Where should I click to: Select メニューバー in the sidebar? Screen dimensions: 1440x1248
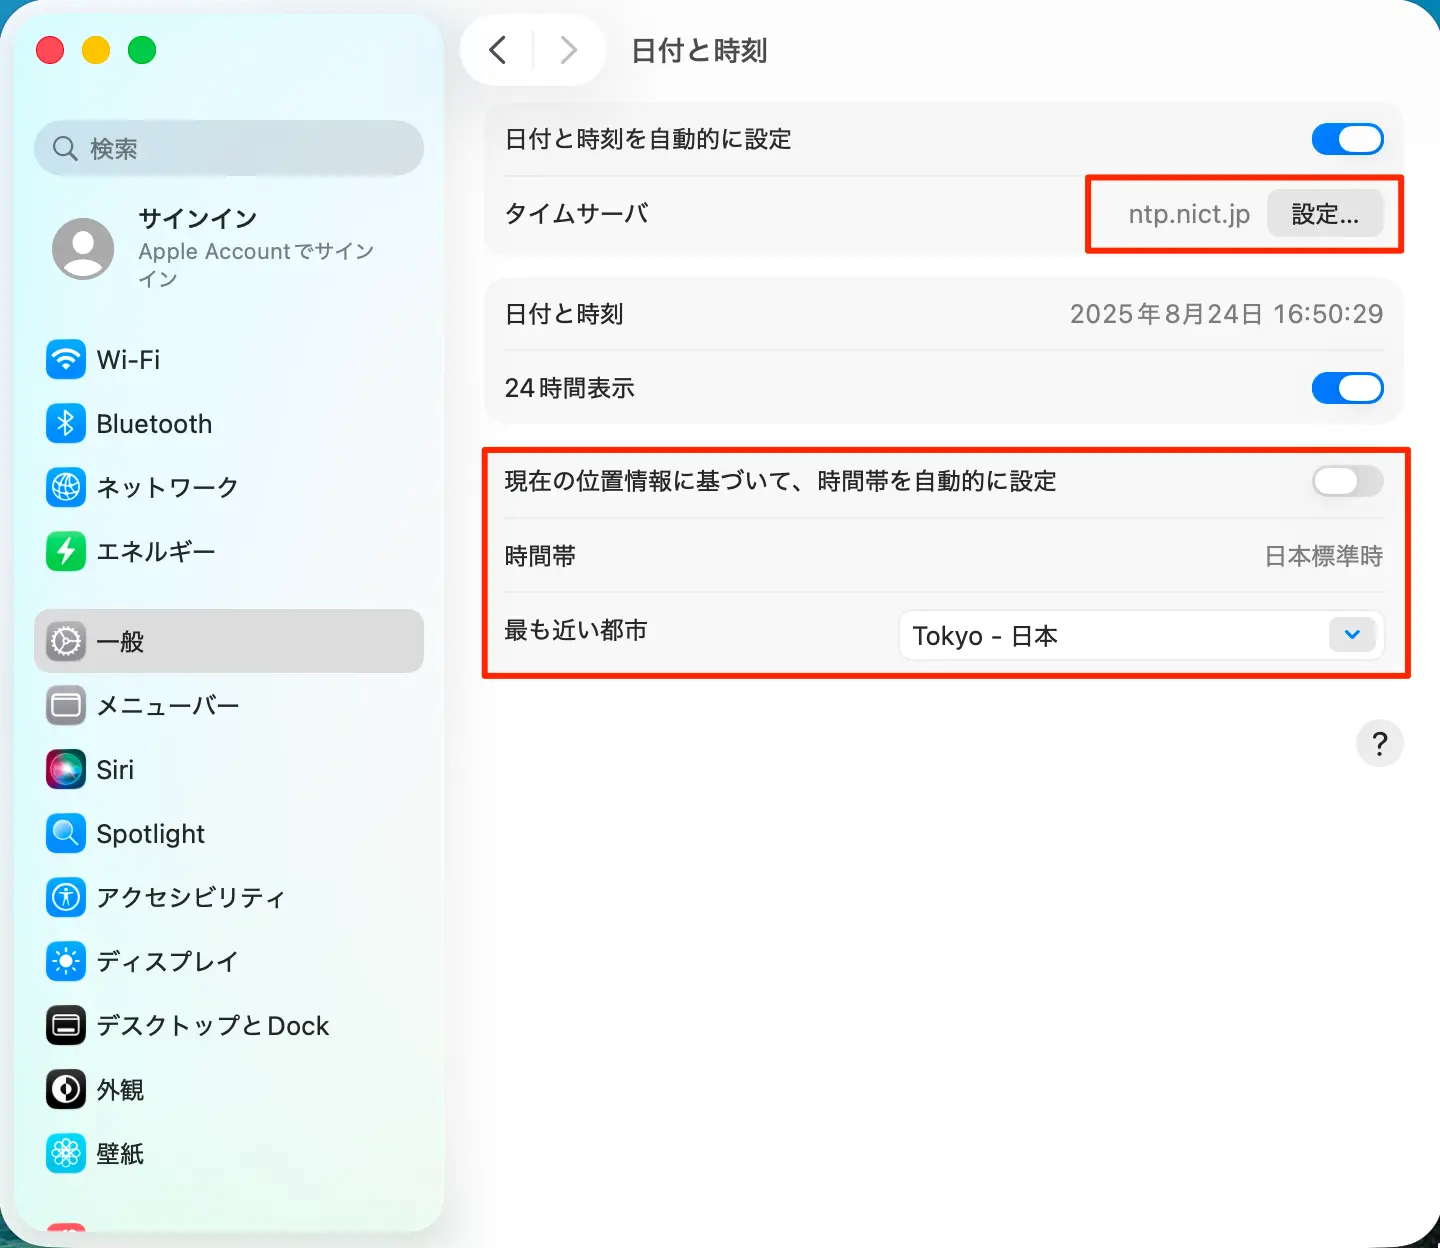click(x=167, y=706)
